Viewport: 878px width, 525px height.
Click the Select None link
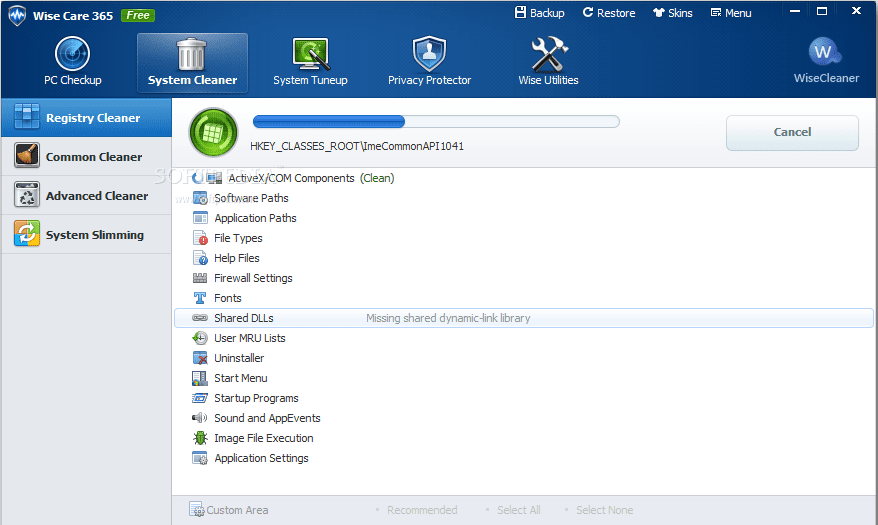click(x=605, y=510)
